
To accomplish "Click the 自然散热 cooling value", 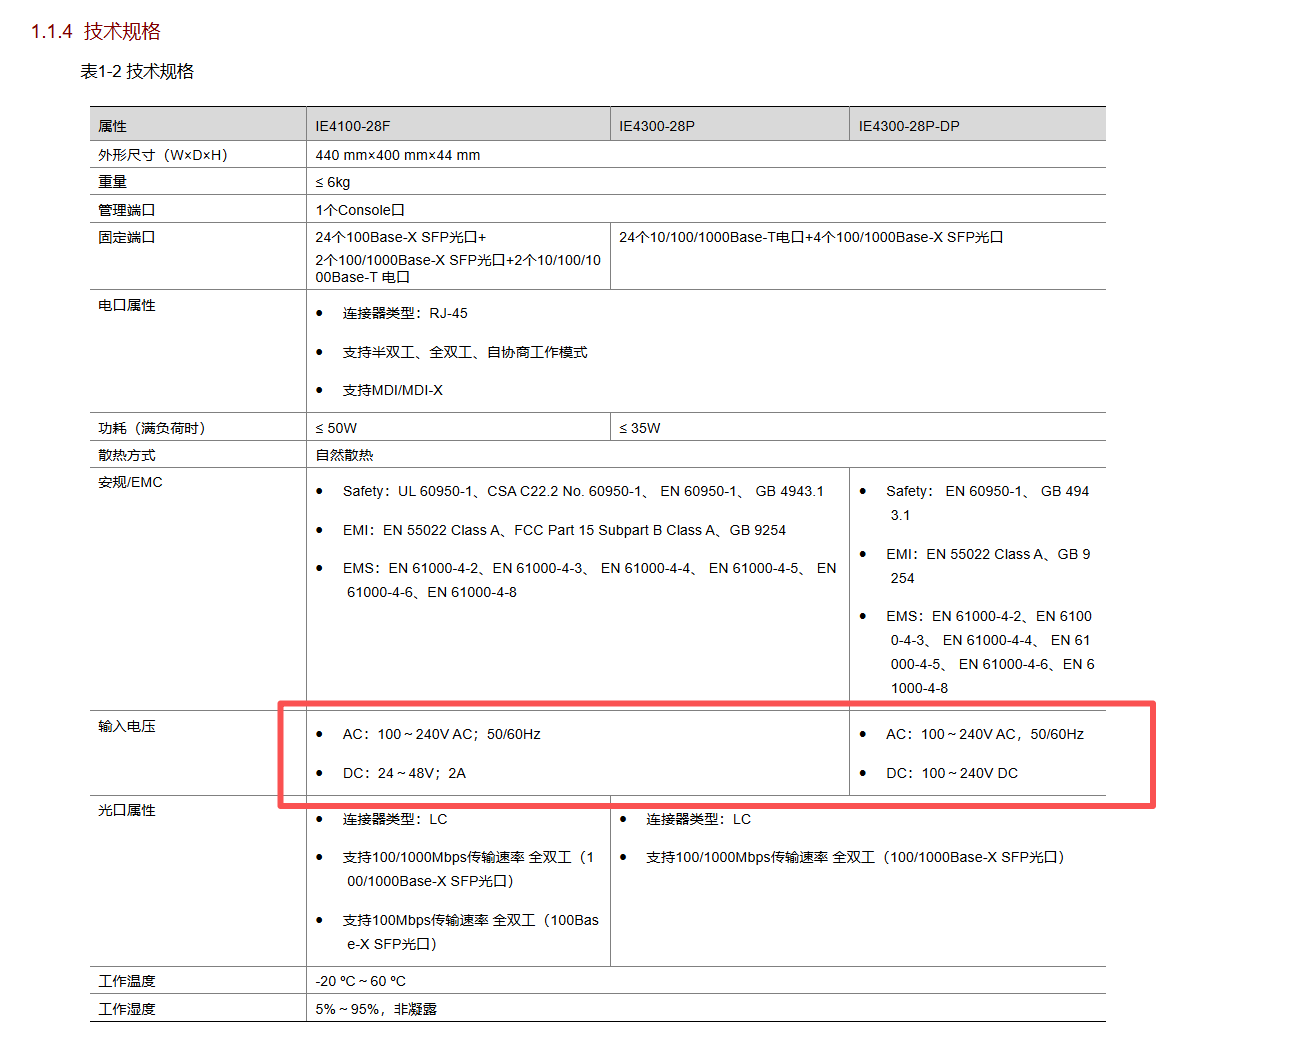I will pyautogui.click(x=344, y=455).
